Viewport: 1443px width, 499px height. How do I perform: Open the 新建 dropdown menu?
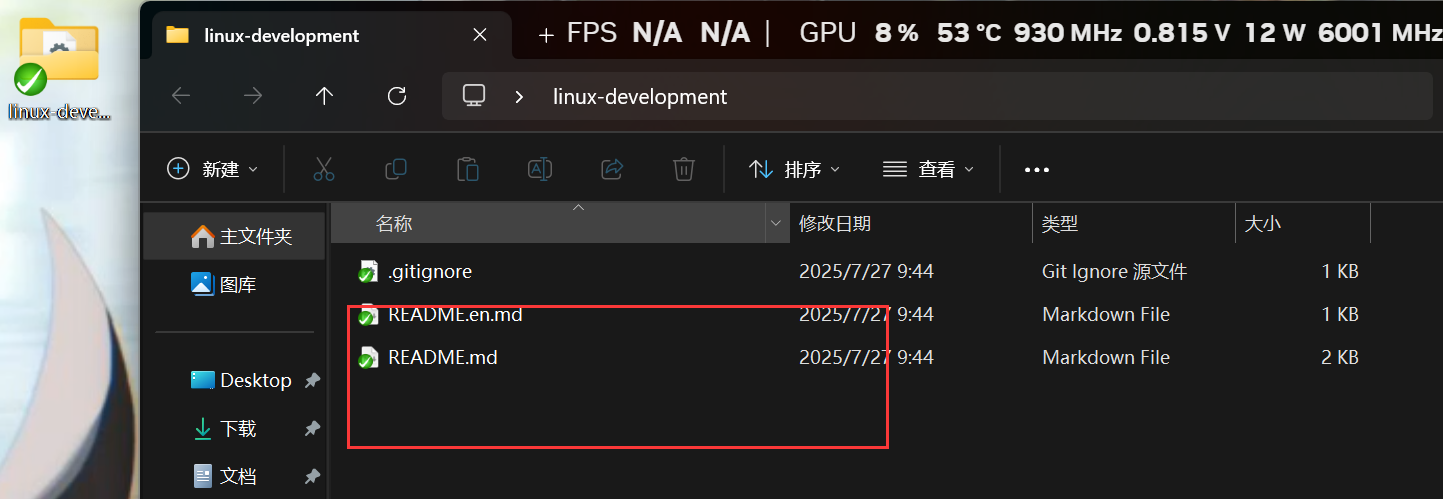tap(213, 169)
